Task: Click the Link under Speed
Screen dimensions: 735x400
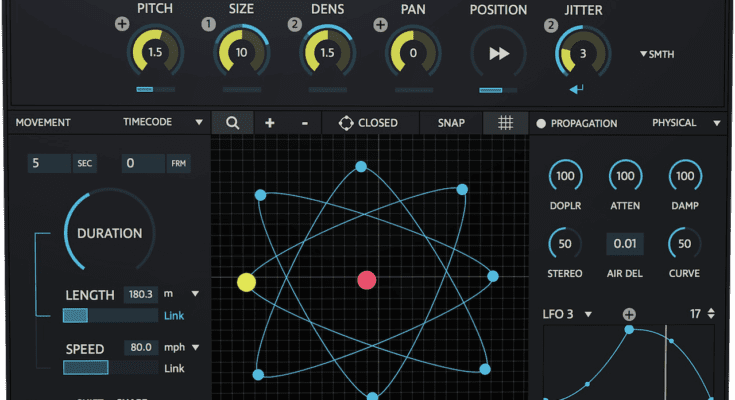Action: coord(174,368)
